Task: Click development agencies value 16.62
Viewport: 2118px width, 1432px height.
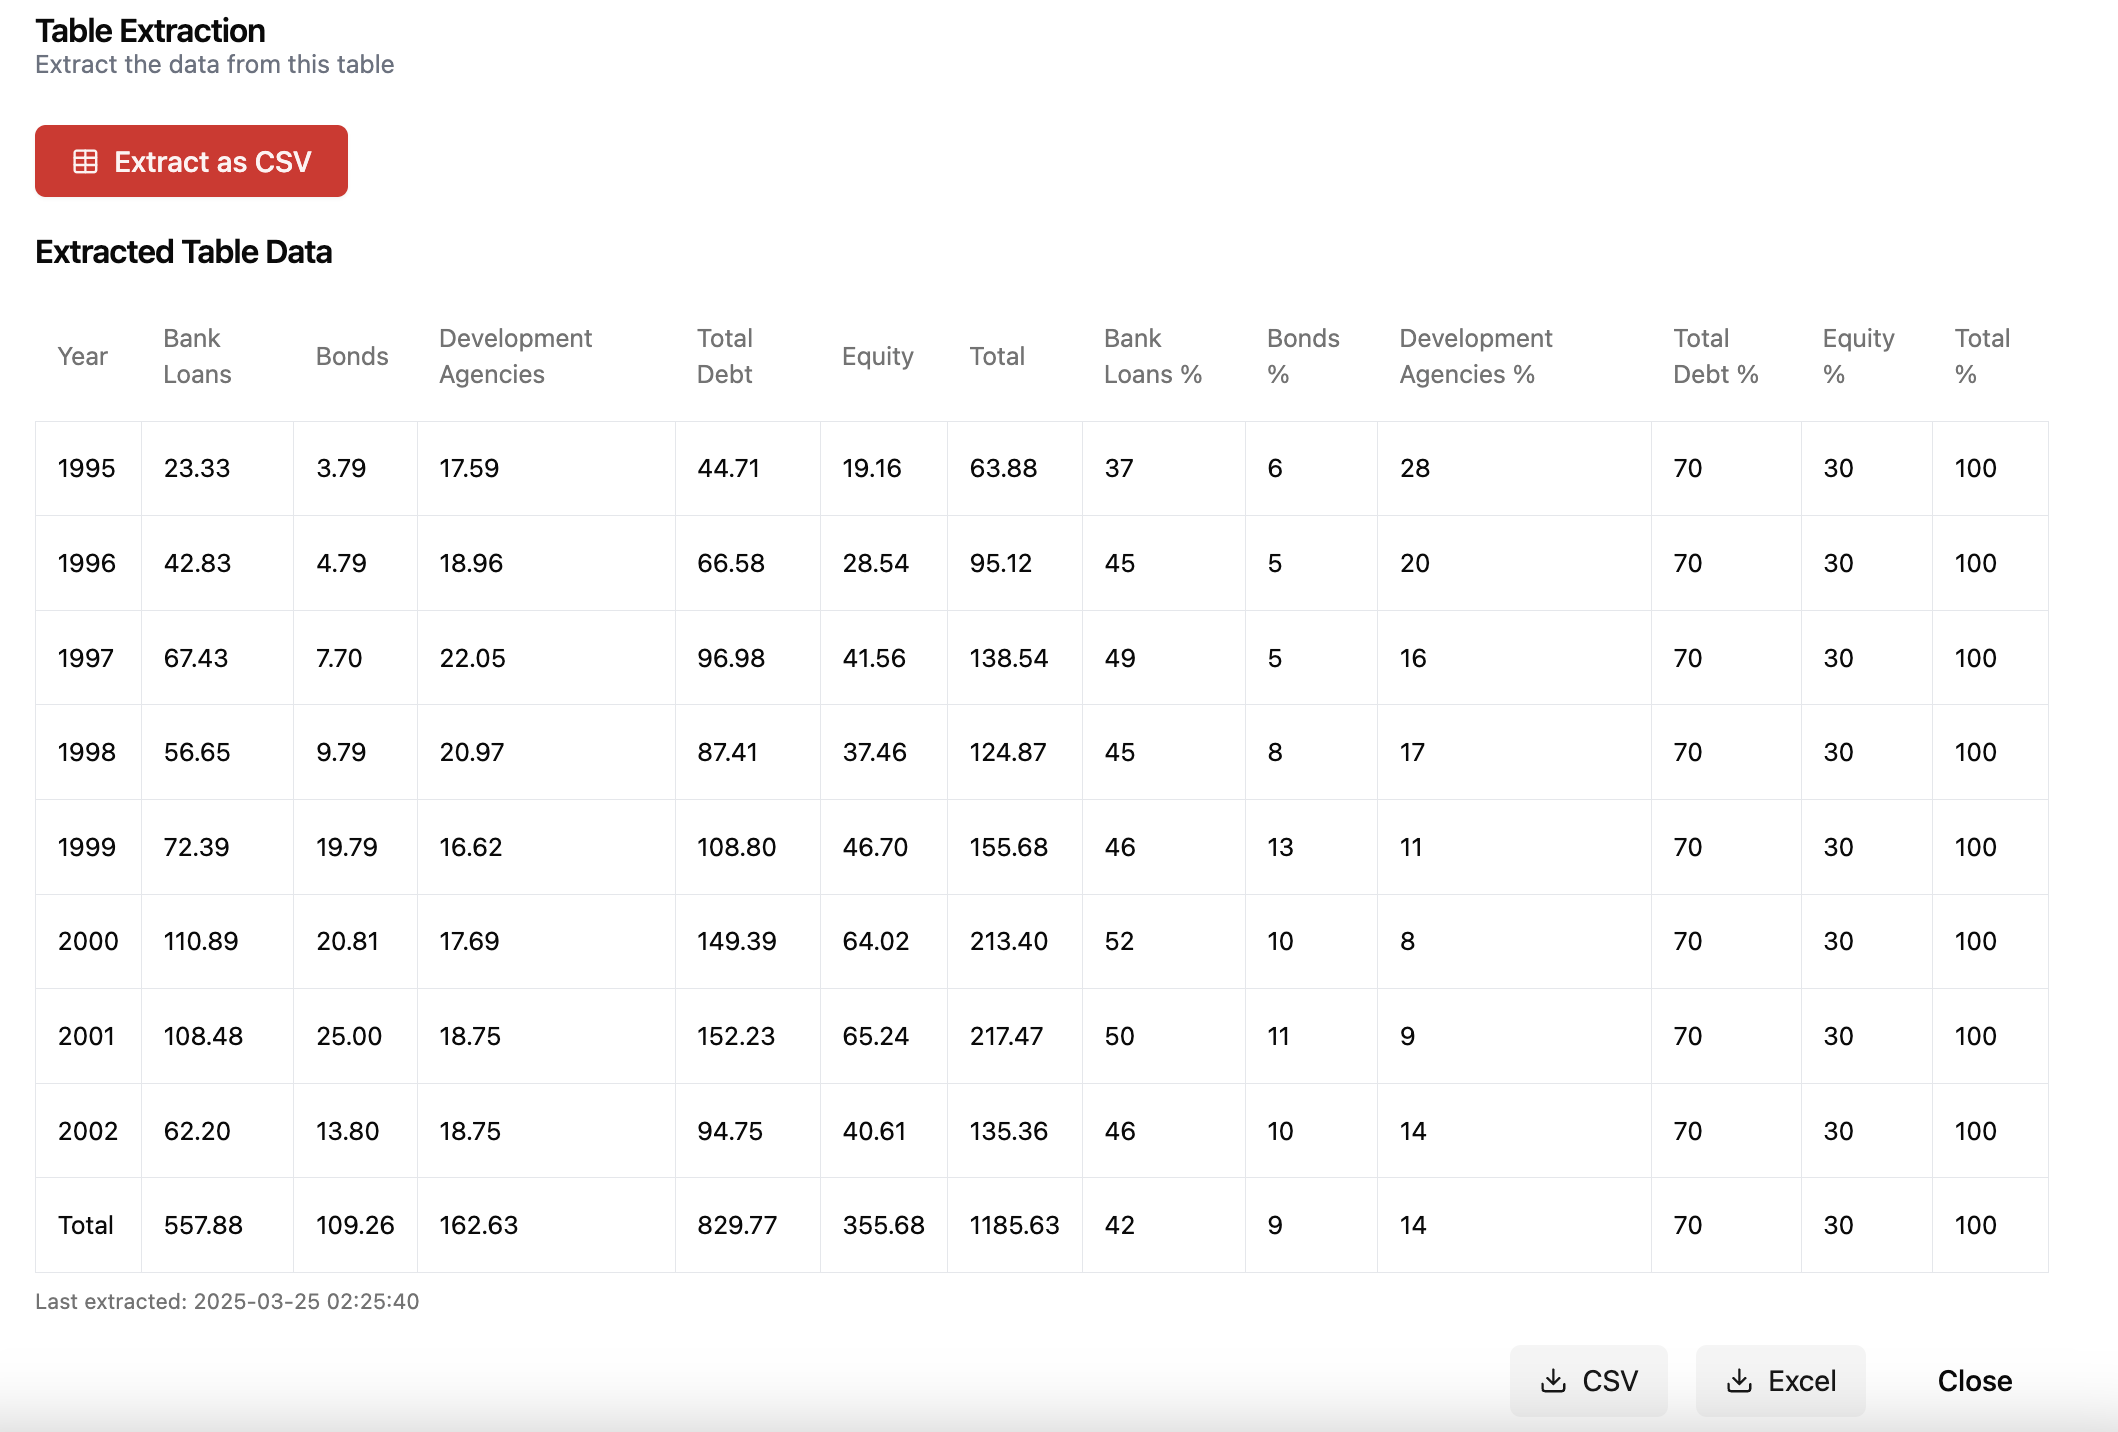Action: pos(471,847)
